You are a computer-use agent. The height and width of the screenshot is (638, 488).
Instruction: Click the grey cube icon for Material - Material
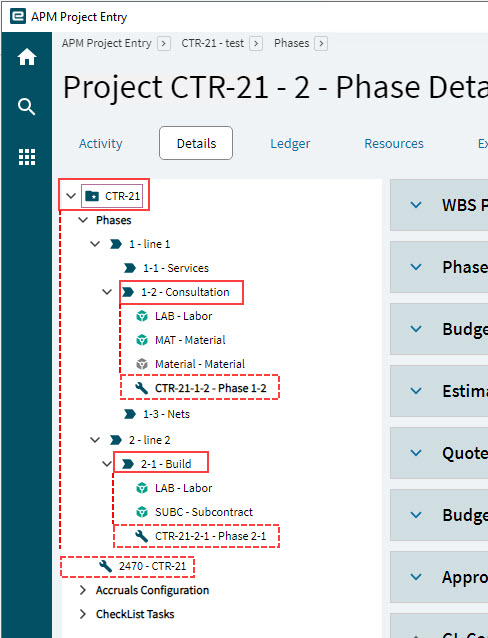[142, 364]
